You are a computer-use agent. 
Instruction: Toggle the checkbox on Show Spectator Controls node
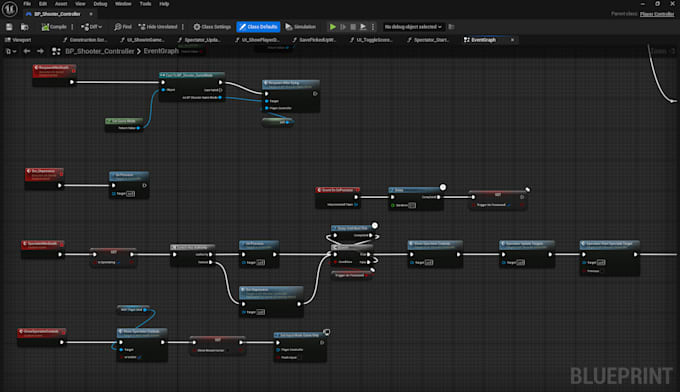139,357
